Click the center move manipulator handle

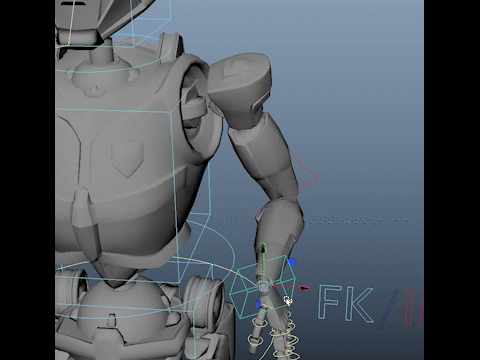point(263,287)
